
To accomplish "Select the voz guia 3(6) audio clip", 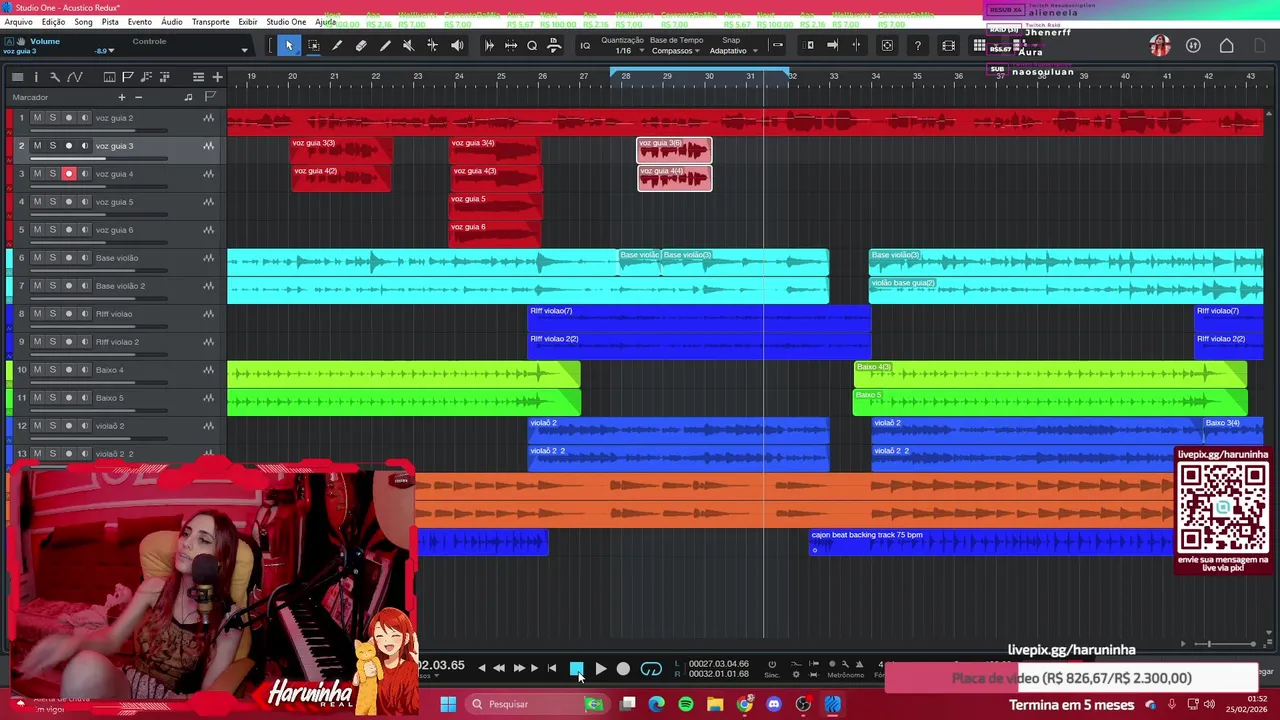I will (674, 150).
